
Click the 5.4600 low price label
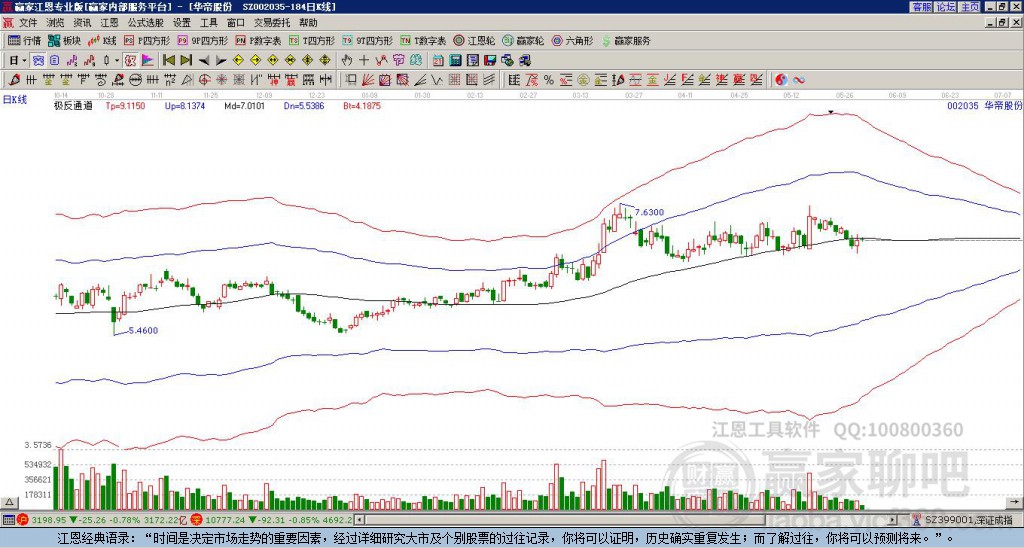142,330
